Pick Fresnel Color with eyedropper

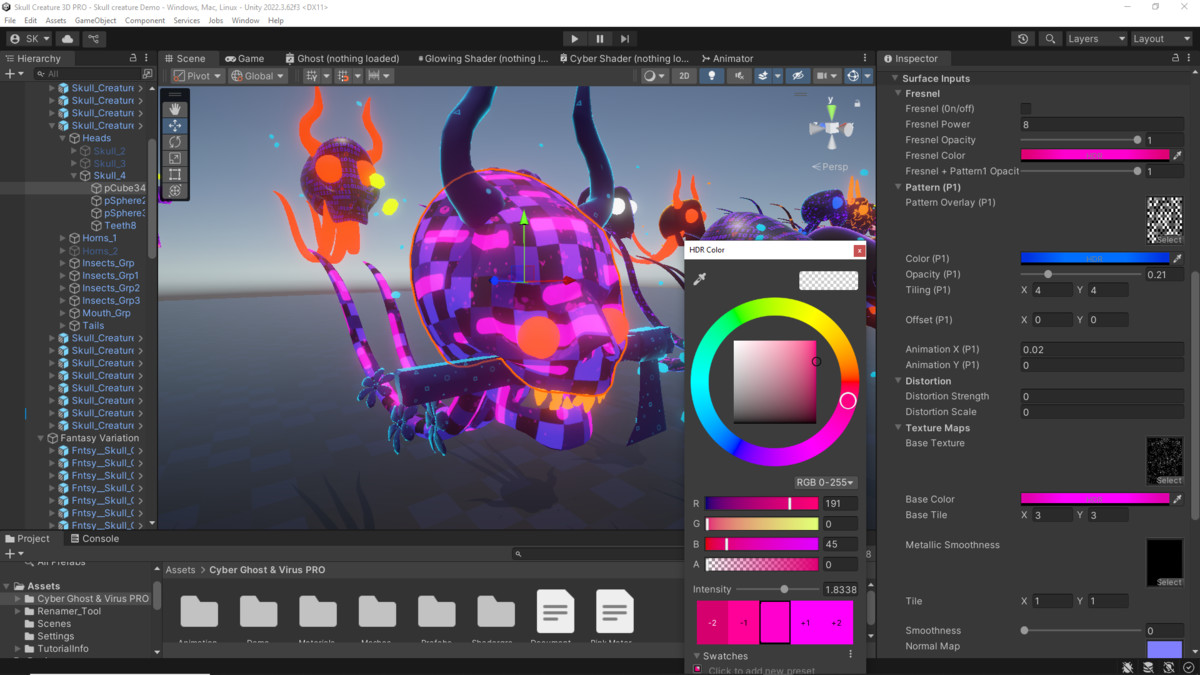tap(1177, 156)
